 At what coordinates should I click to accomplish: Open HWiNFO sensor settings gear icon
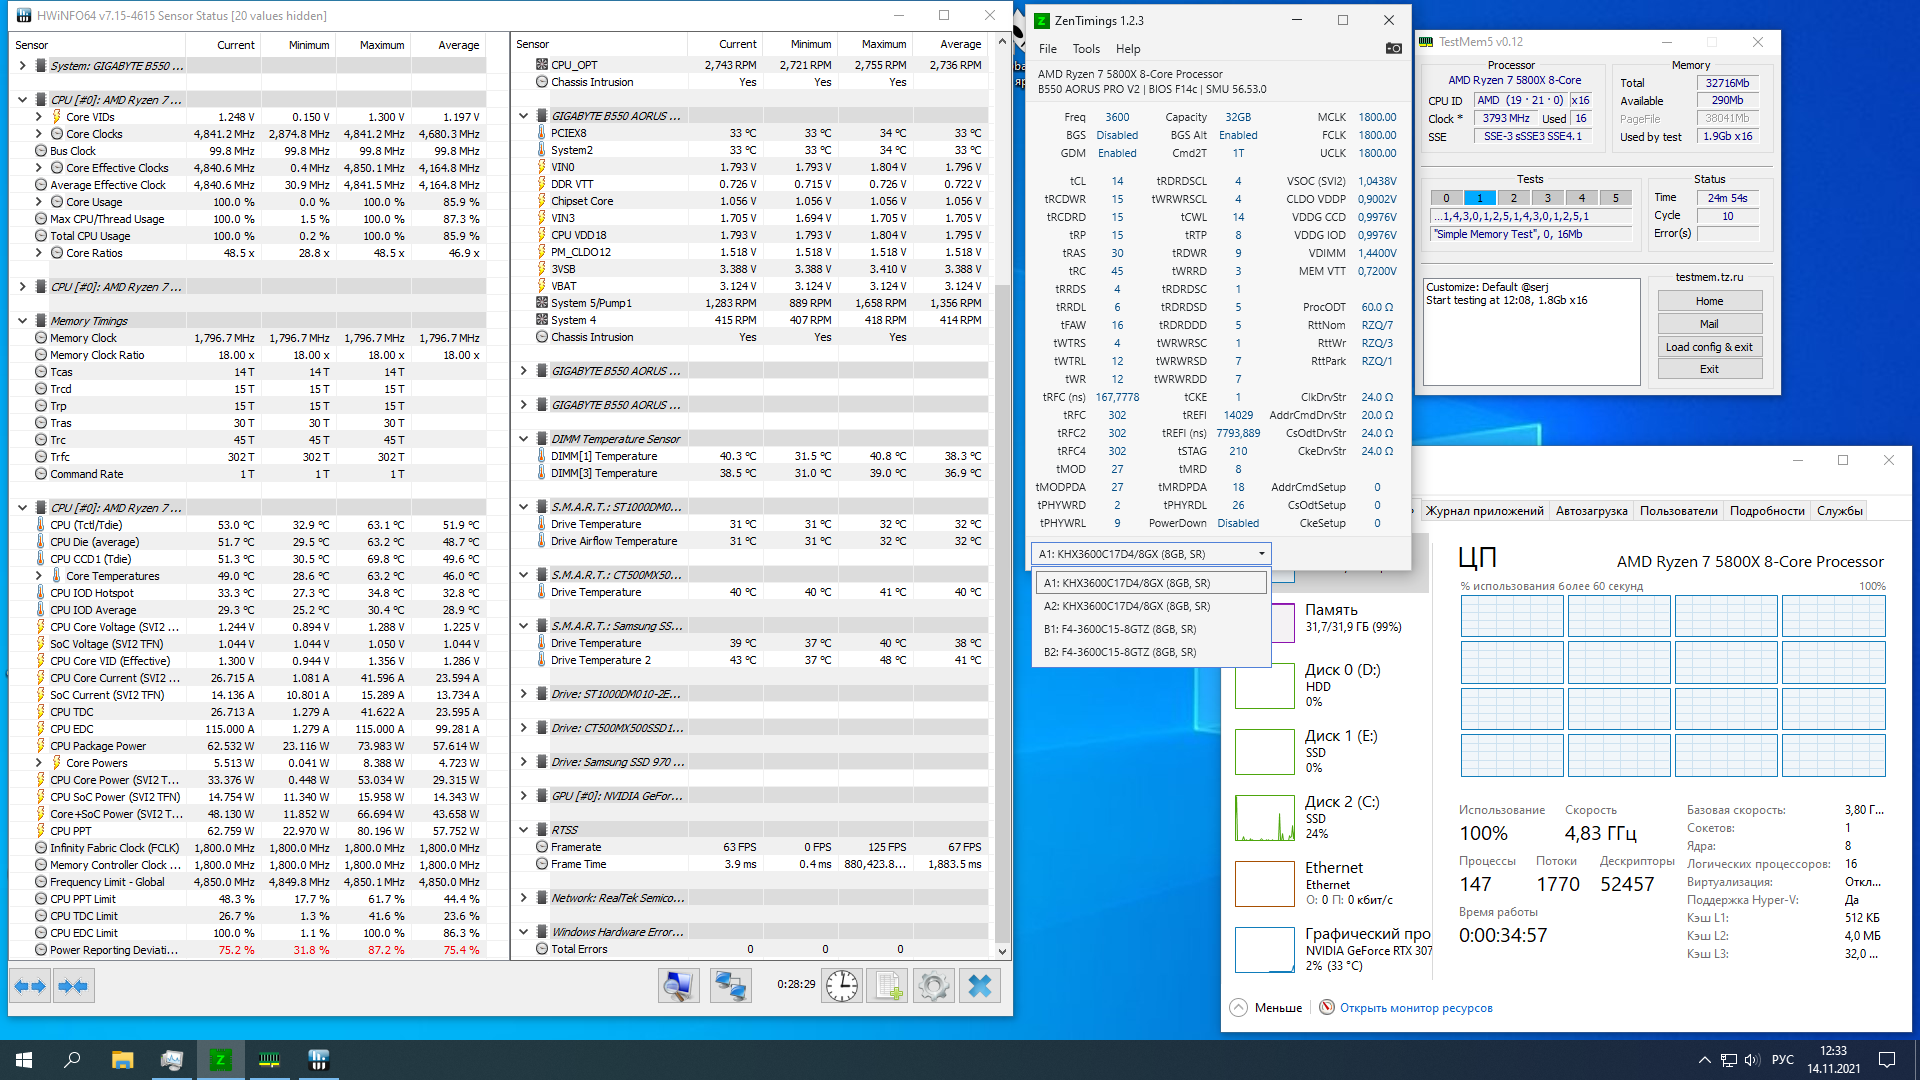[933, 986]
